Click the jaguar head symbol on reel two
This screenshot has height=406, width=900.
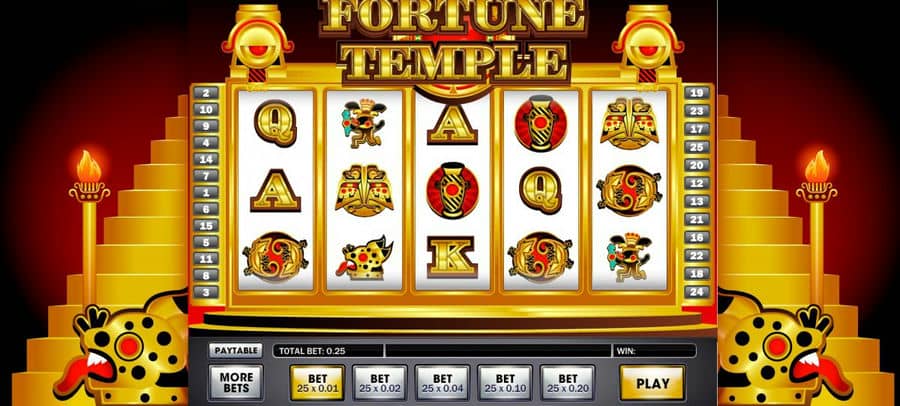pyautogui.click(x=366, y=258)
